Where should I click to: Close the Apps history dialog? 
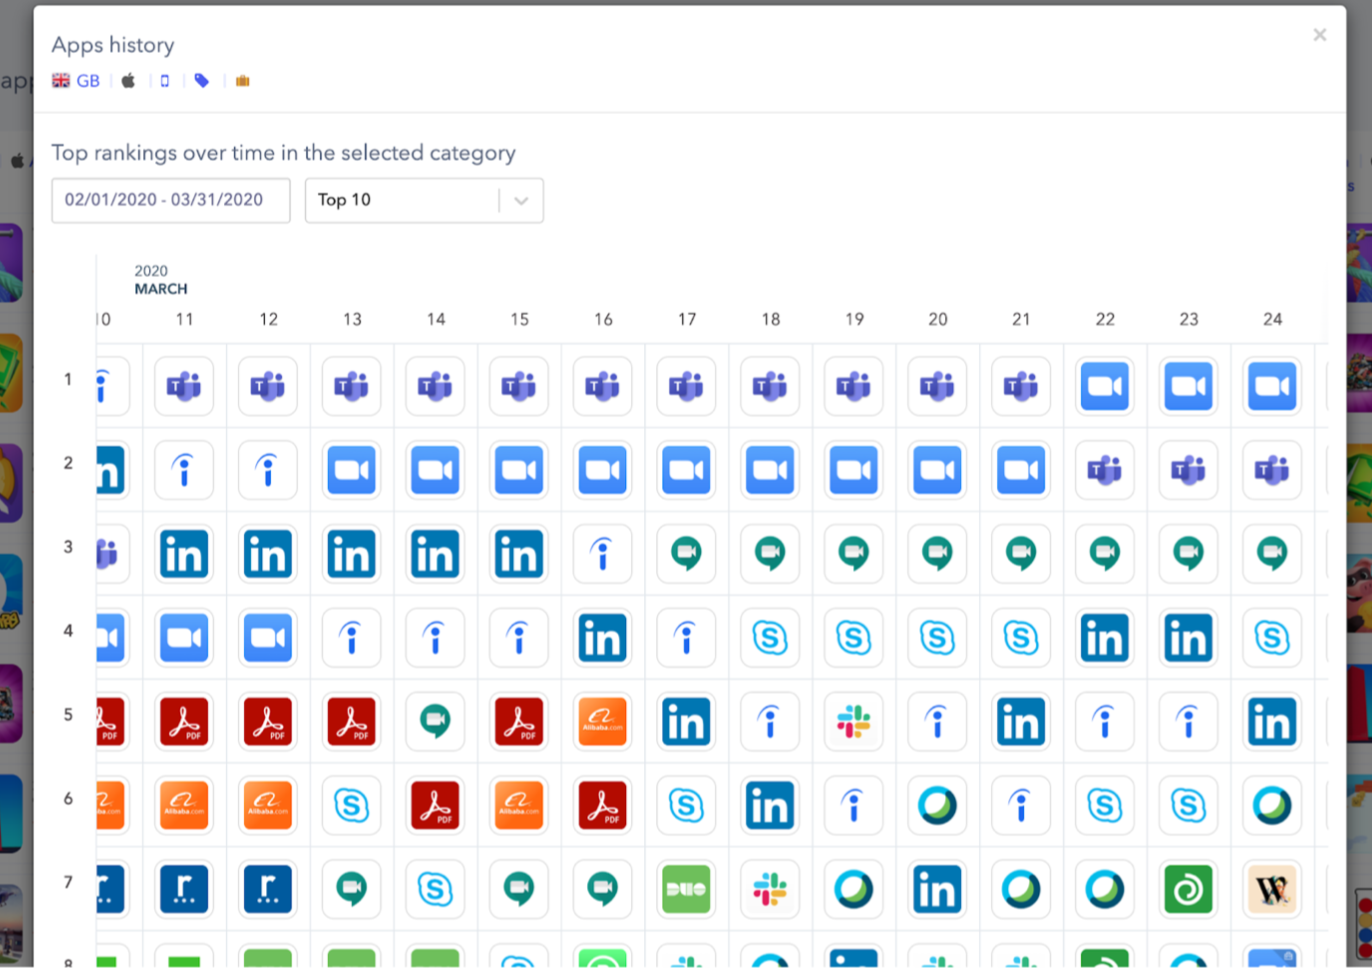[x=1320, y=35]
